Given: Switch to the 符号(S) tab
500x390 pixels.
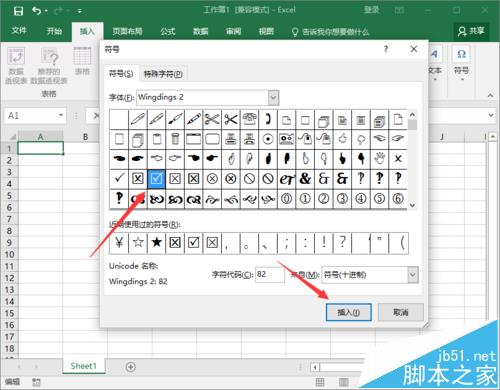Looking at the screenshot, I should click(x=121, y=74).
